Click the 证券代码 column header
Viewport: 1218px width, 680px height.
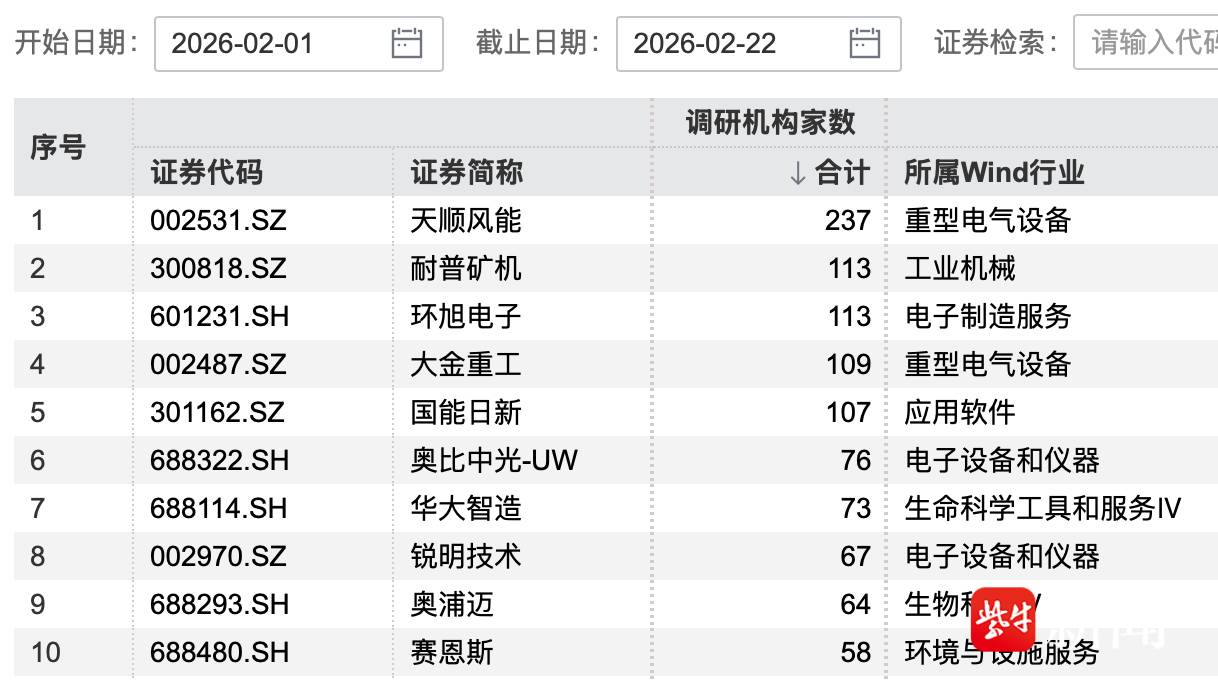pos(207,173)
